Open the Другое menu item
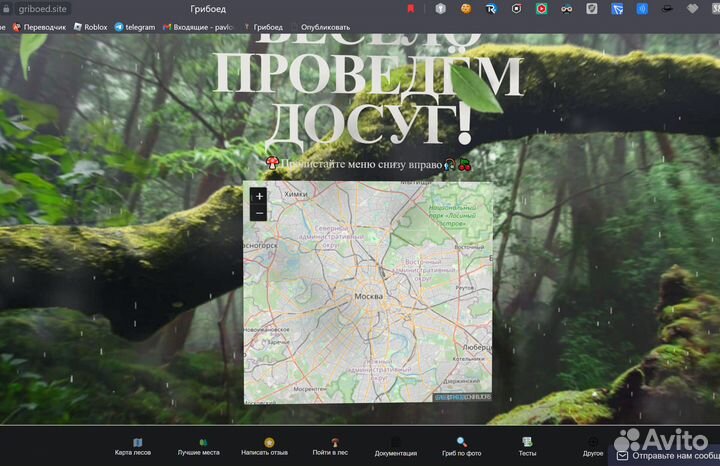 point(593,442)
